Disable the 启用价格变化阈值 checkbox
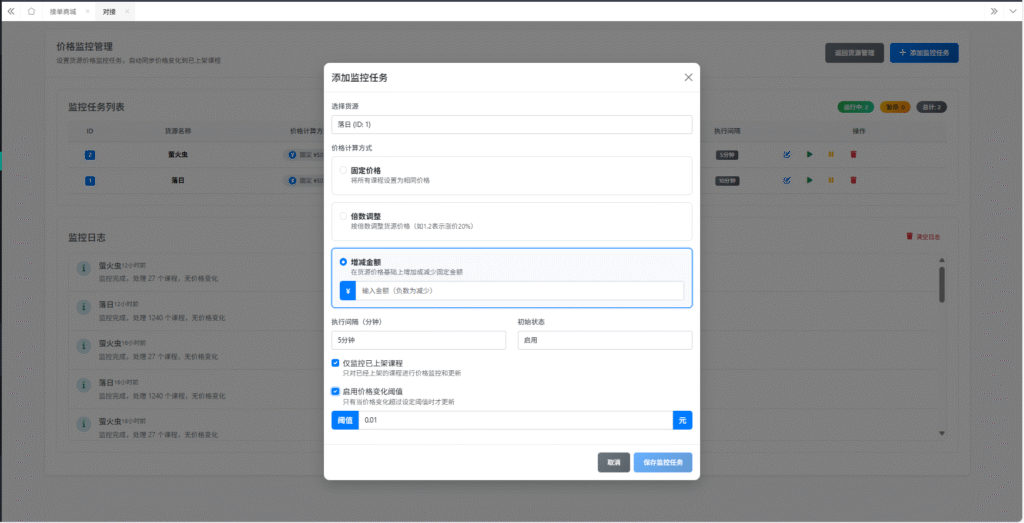This screenshot has height=523, width=1024. coord(336,391)
